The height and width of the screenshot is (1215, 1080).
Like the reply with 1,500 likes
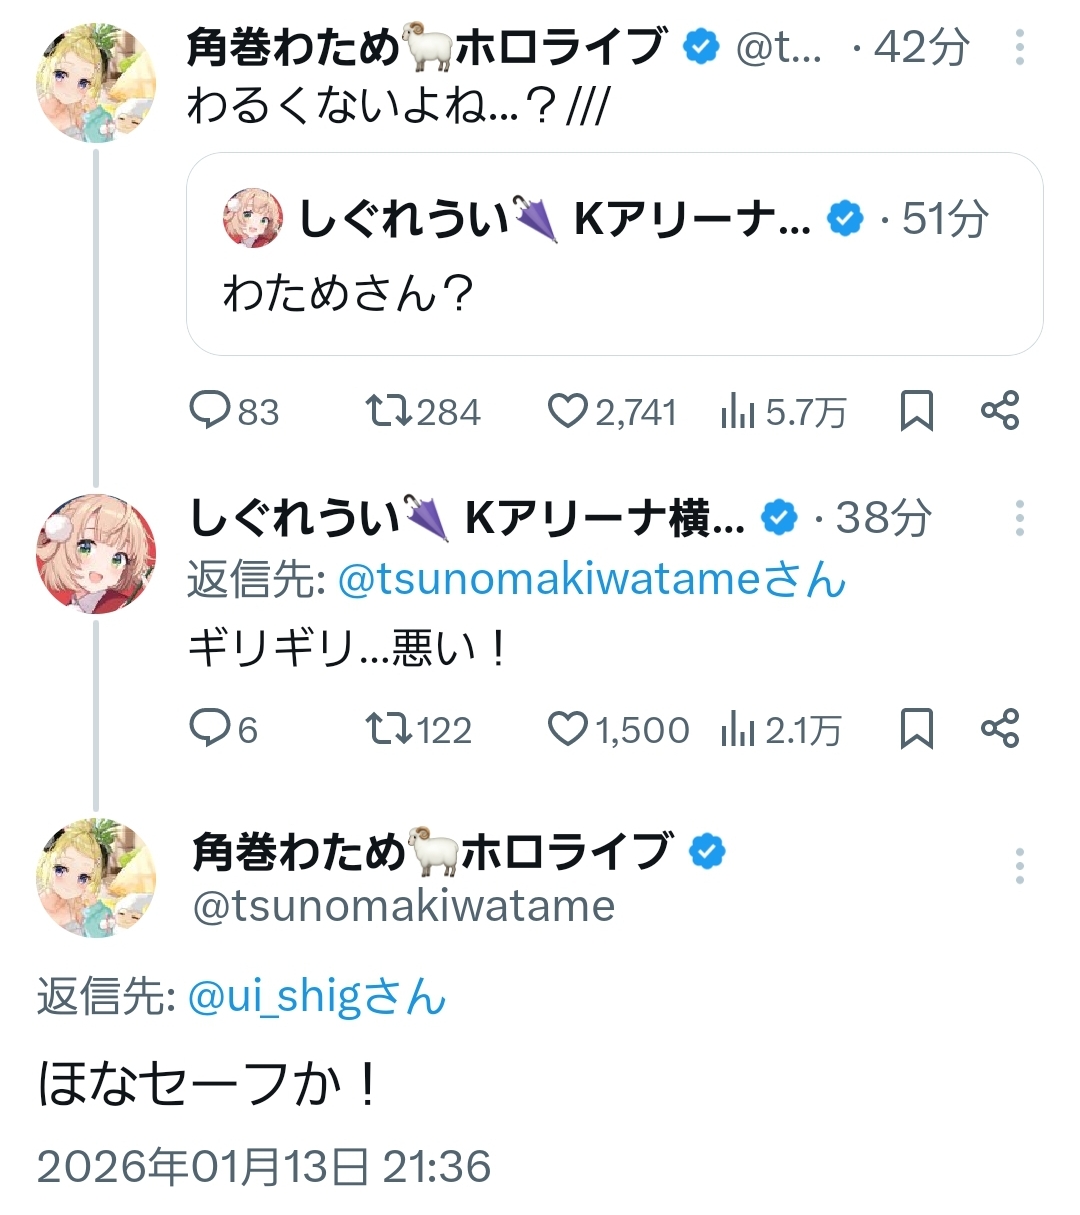[x=568, y=729]
